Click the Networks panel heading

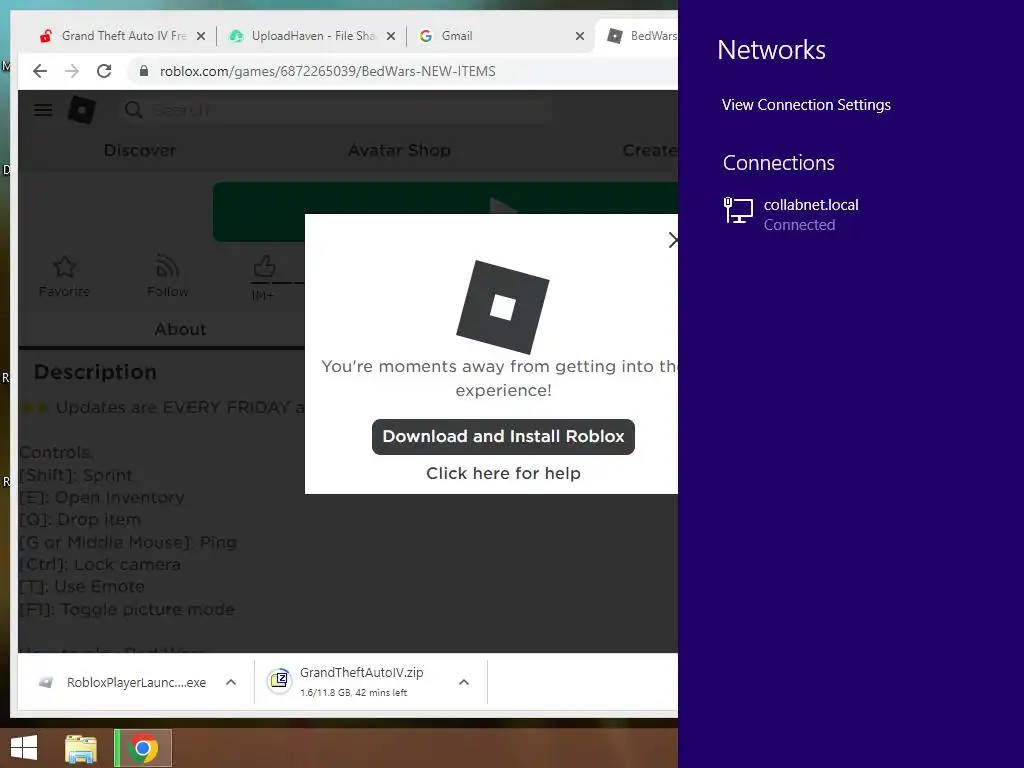[771, 50]
